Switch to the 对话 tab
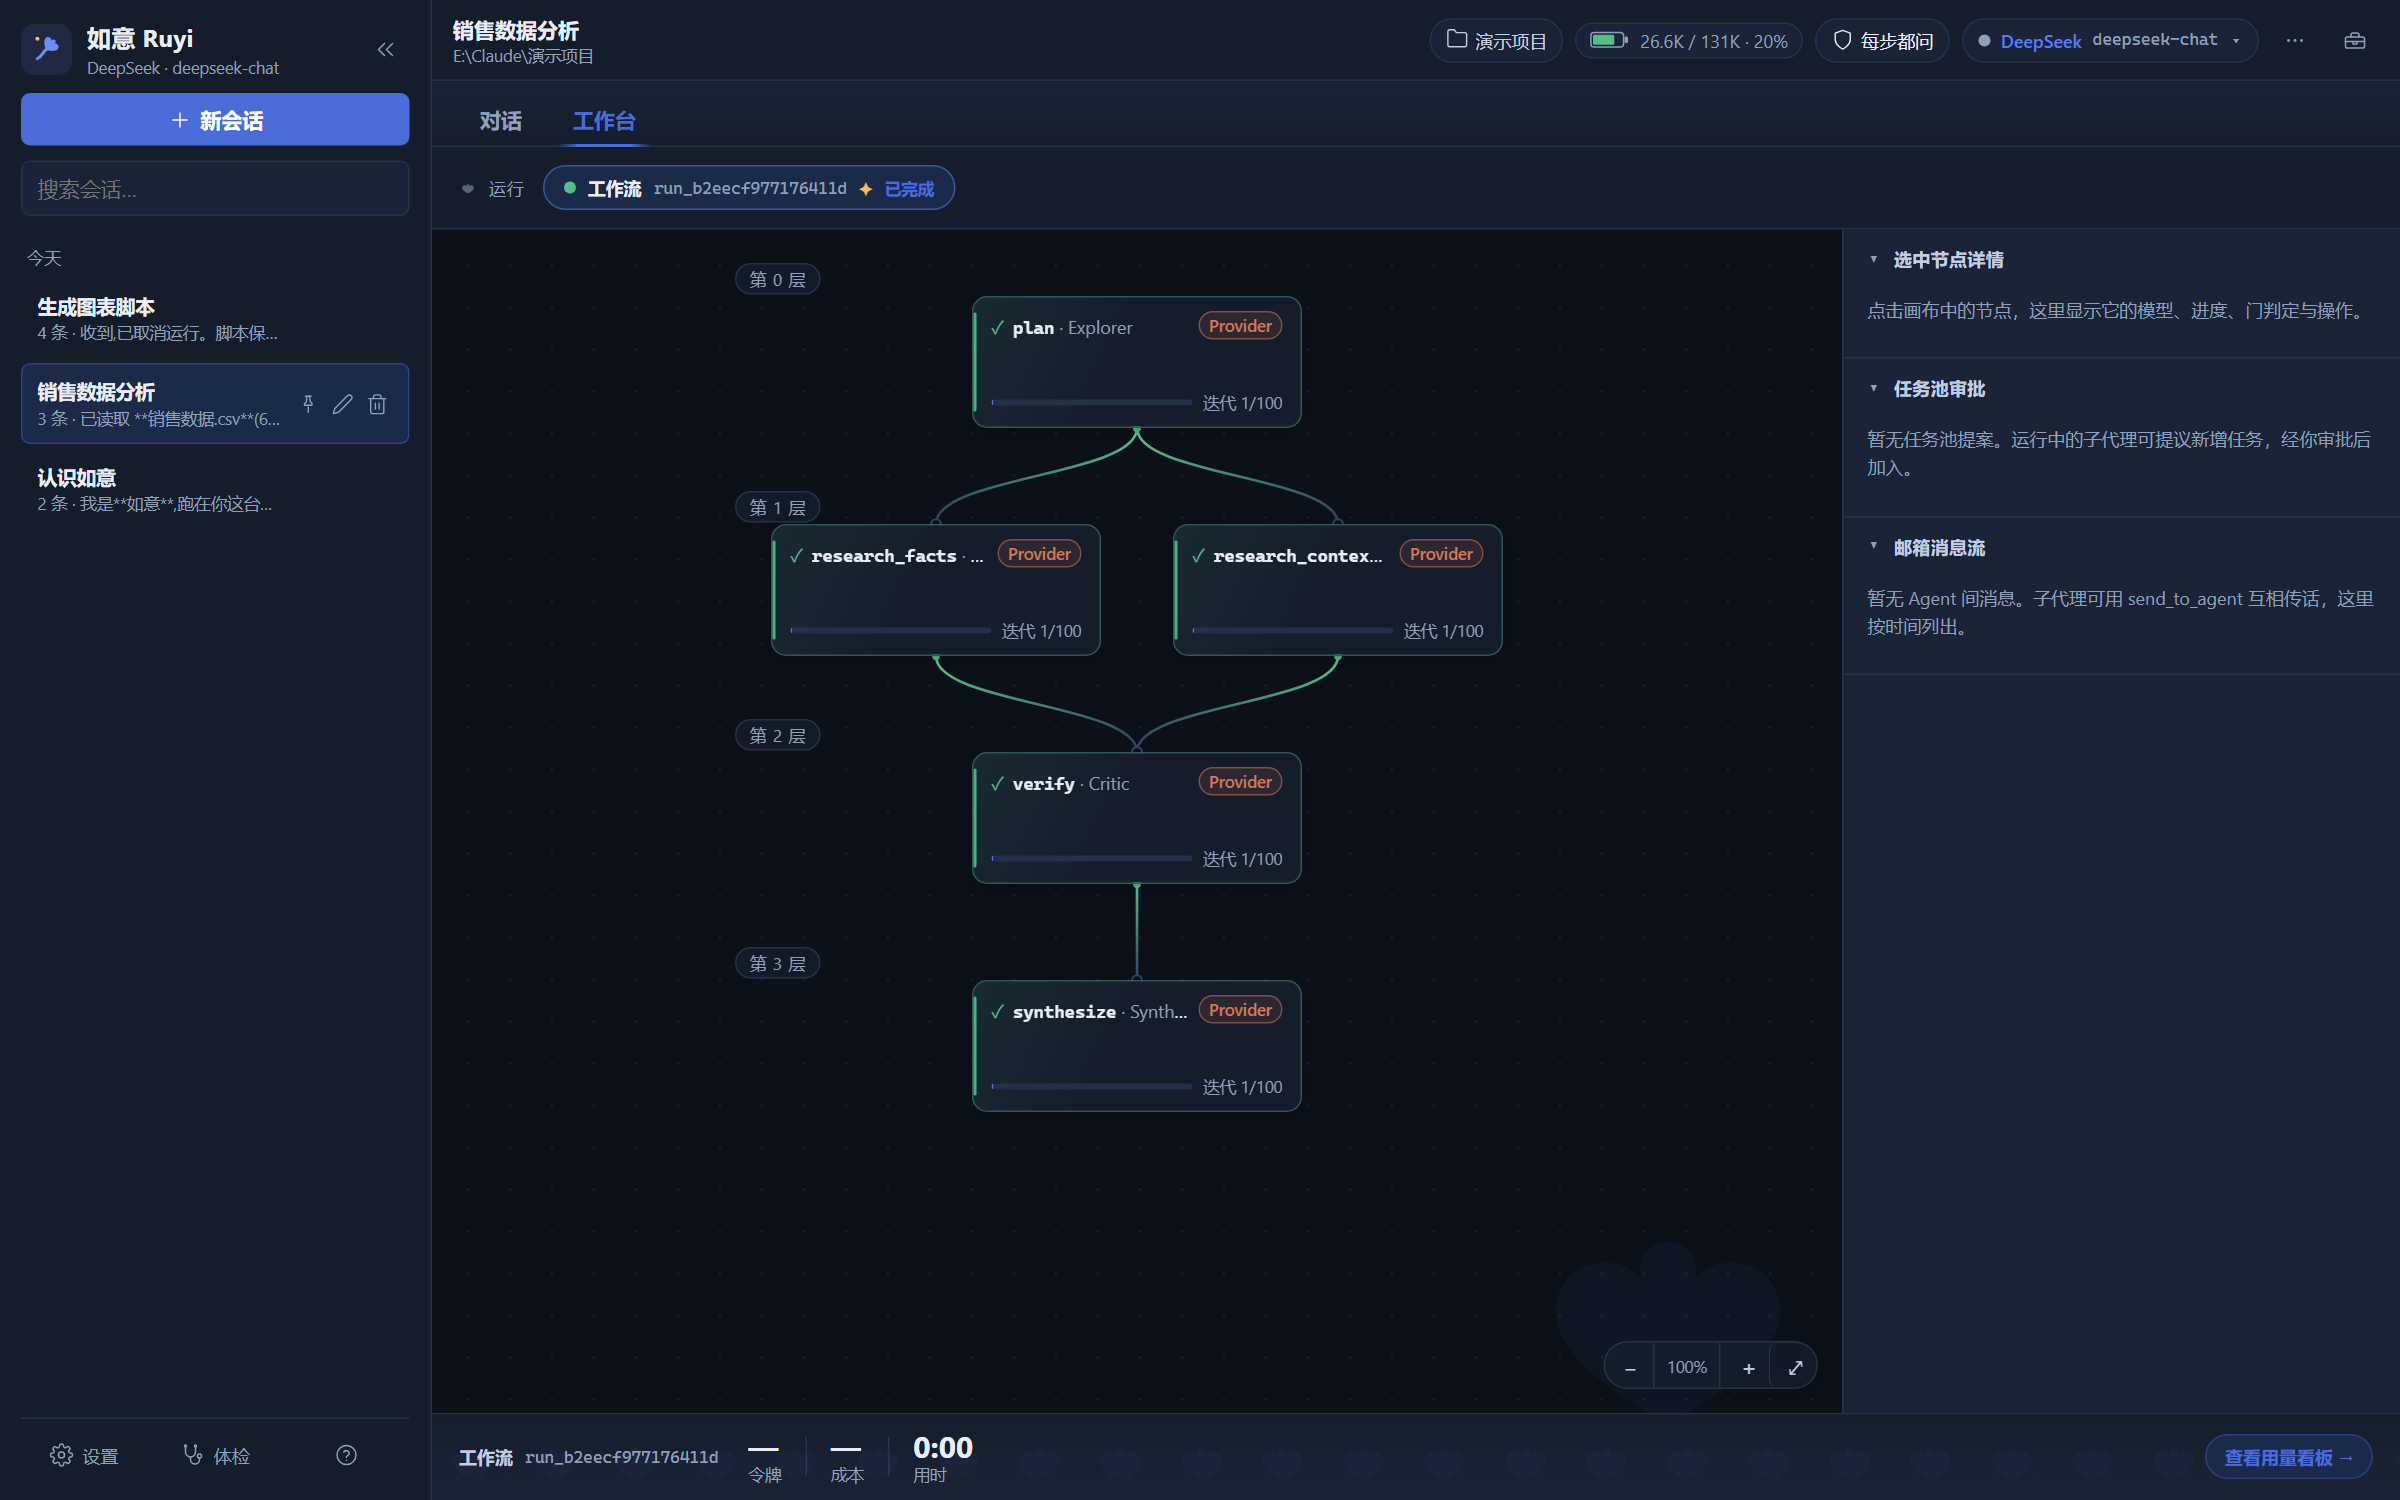The image size is (2400, 1500). 500,121
